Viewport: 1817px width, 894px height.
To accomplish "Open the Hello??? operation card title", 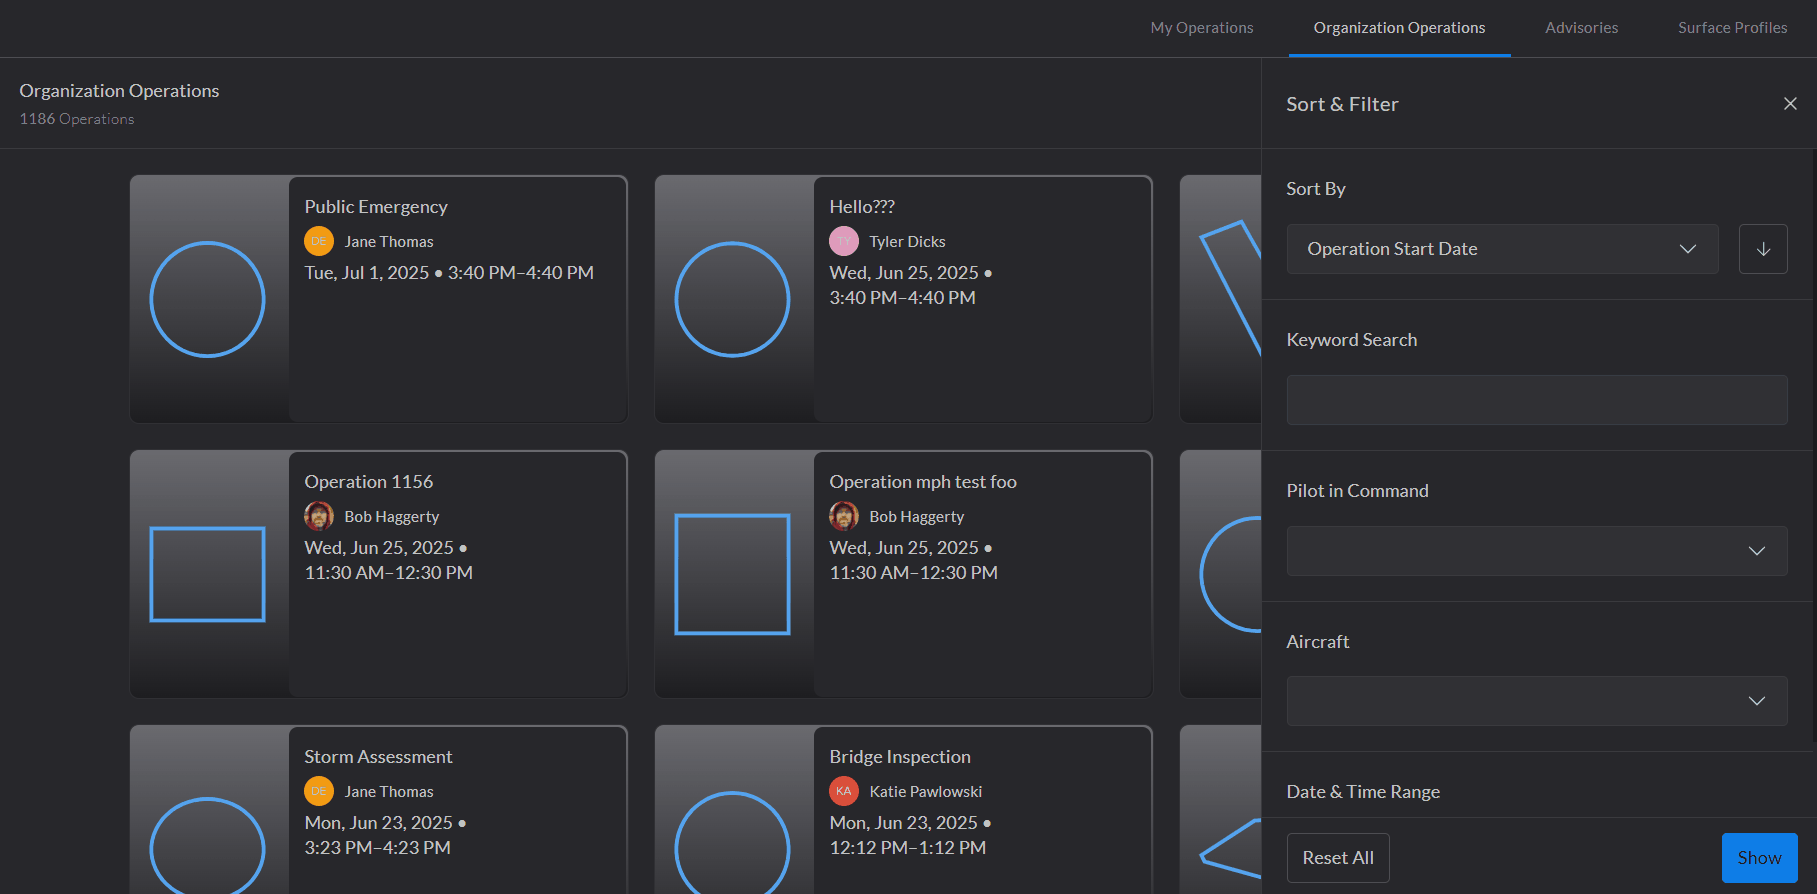I will pos(862,207).
